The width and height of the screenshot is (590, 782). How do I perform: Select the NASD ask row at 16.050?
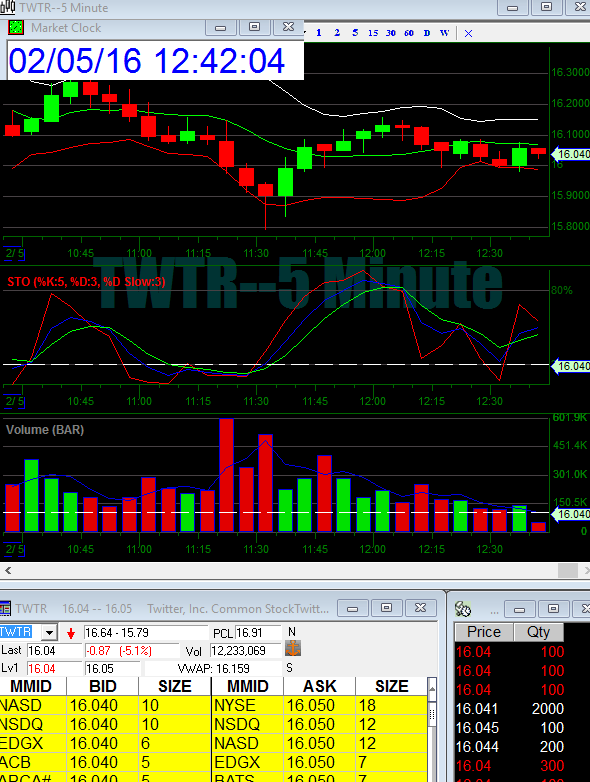coord(320,743)
